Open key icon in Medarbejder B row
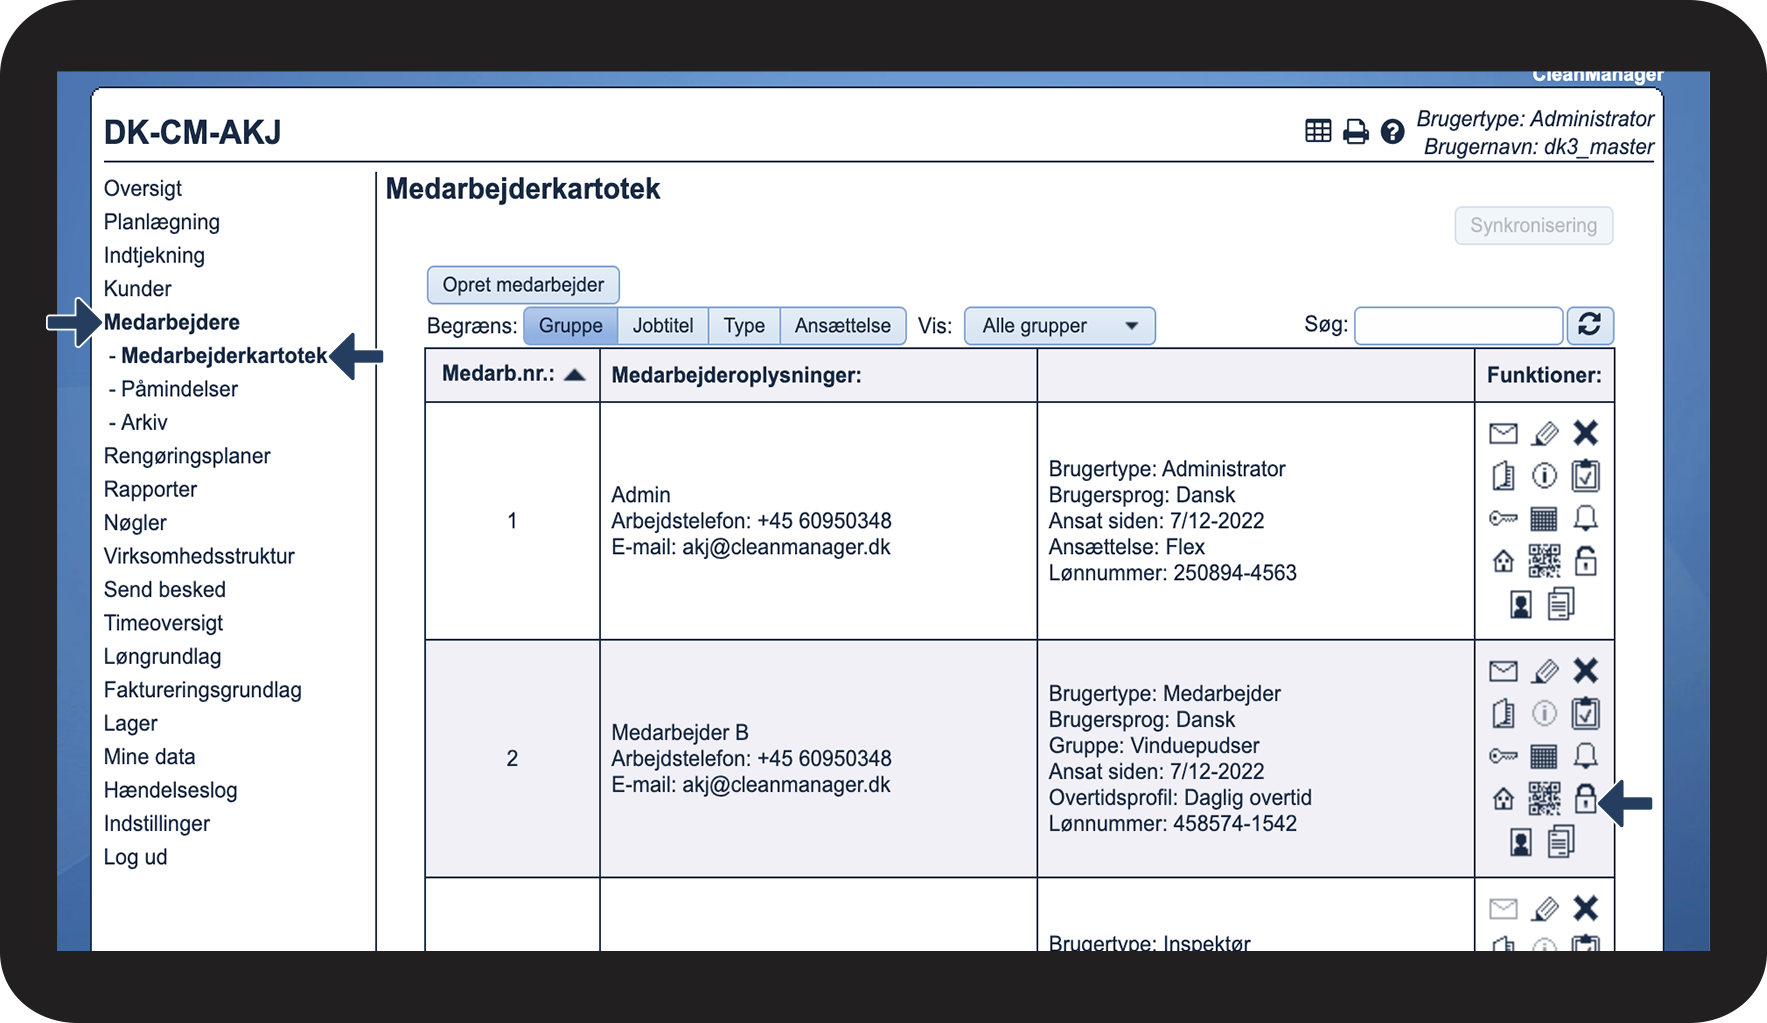Viewport: 1767px width, 1023px height. [1503, 756]
